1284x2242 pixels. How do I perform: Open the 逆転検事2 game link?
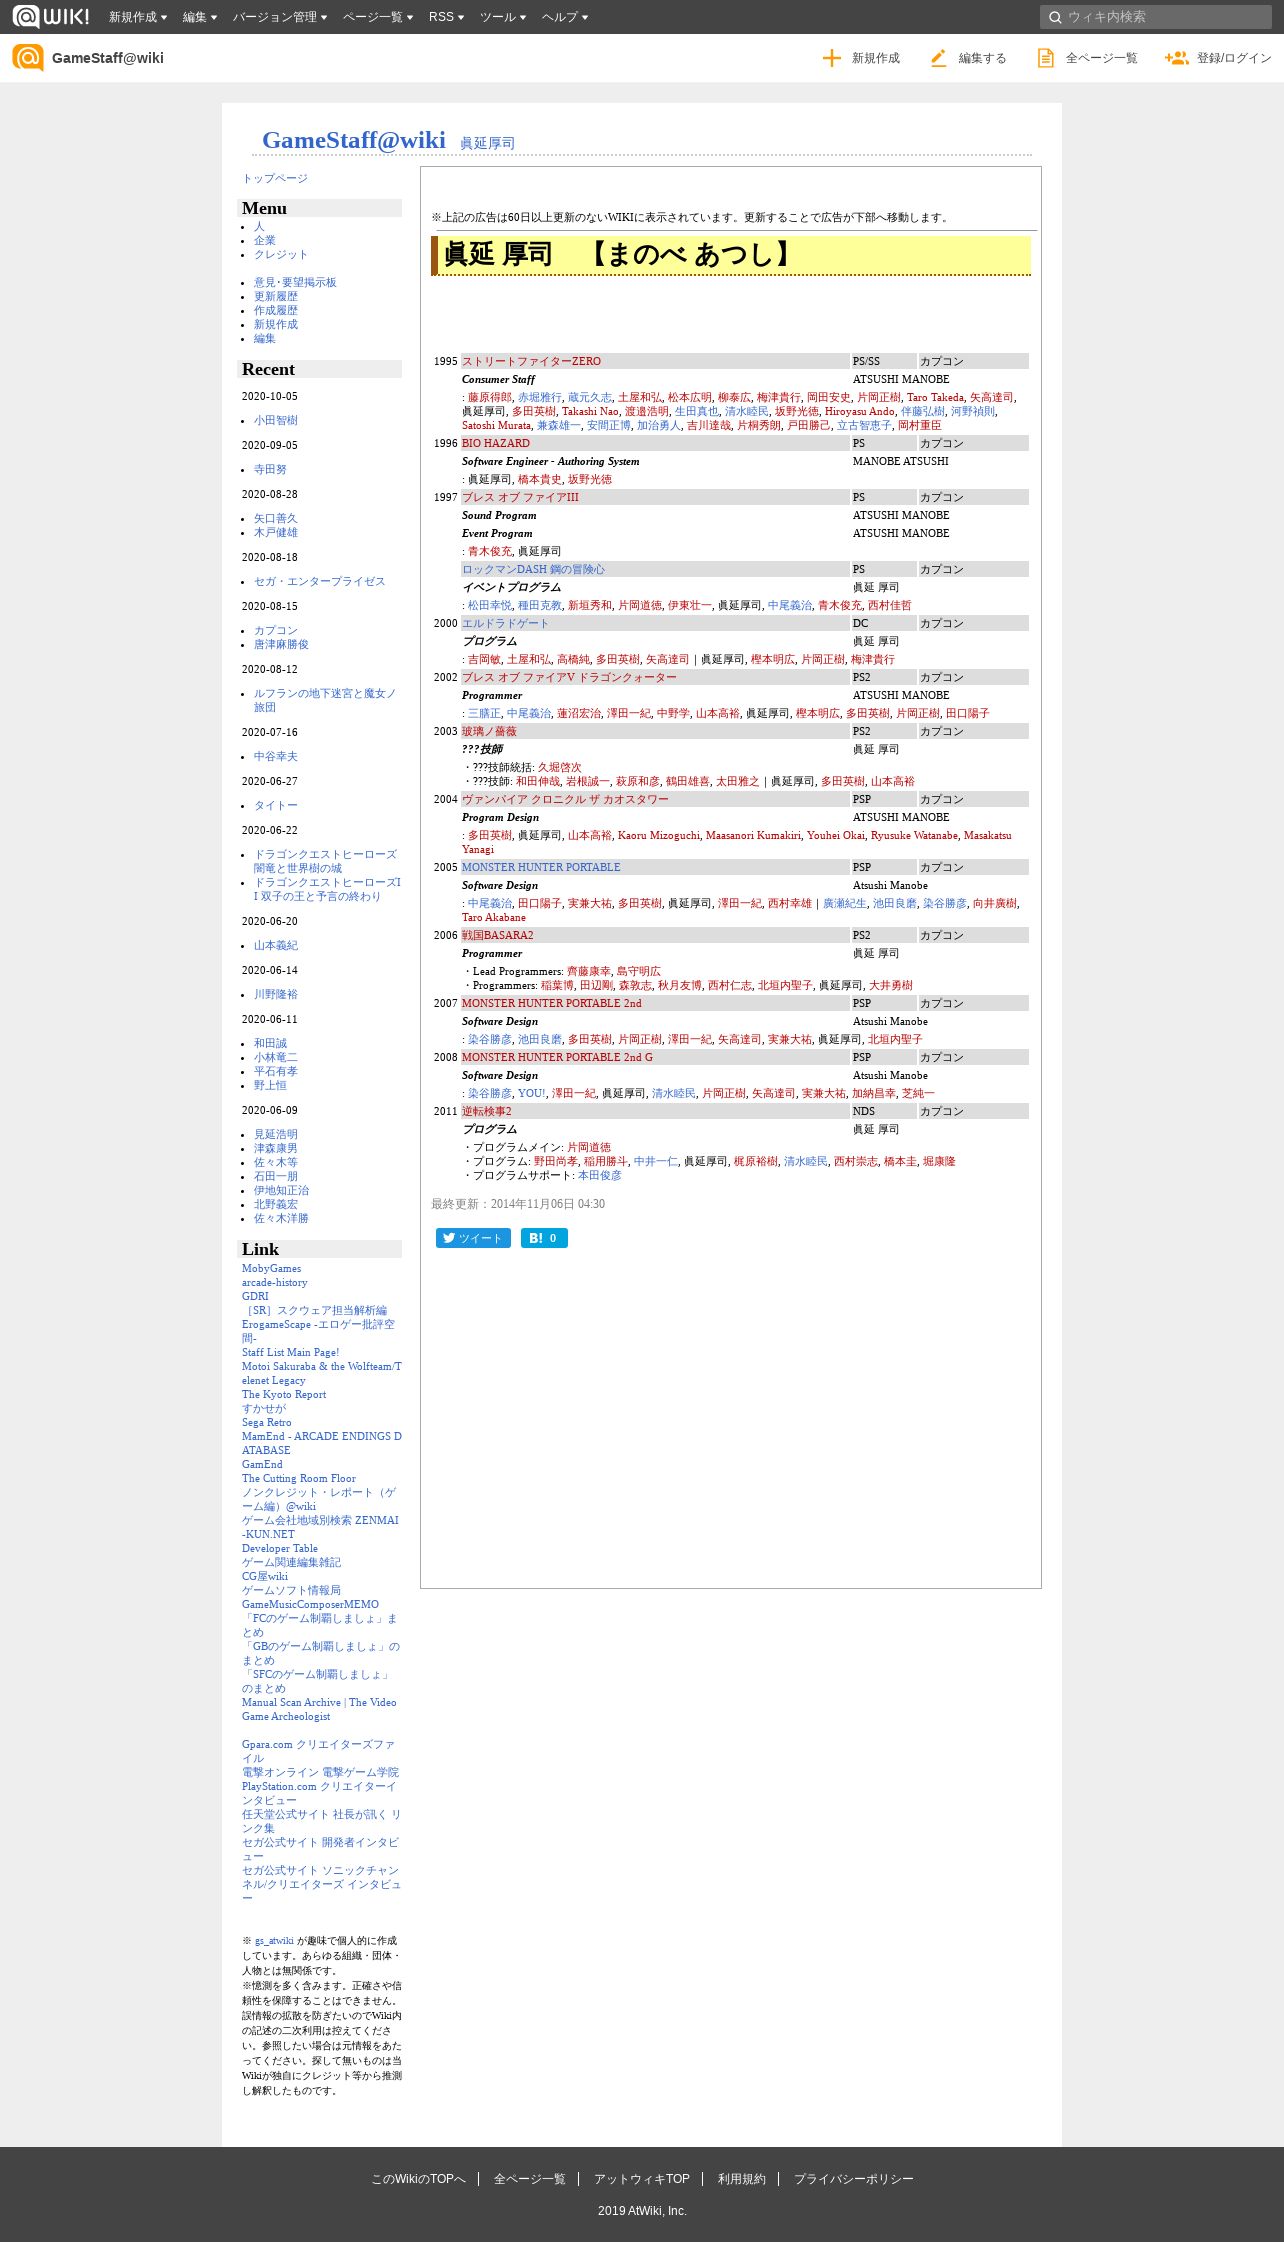pyautogui.click(x=486, y=1112)
